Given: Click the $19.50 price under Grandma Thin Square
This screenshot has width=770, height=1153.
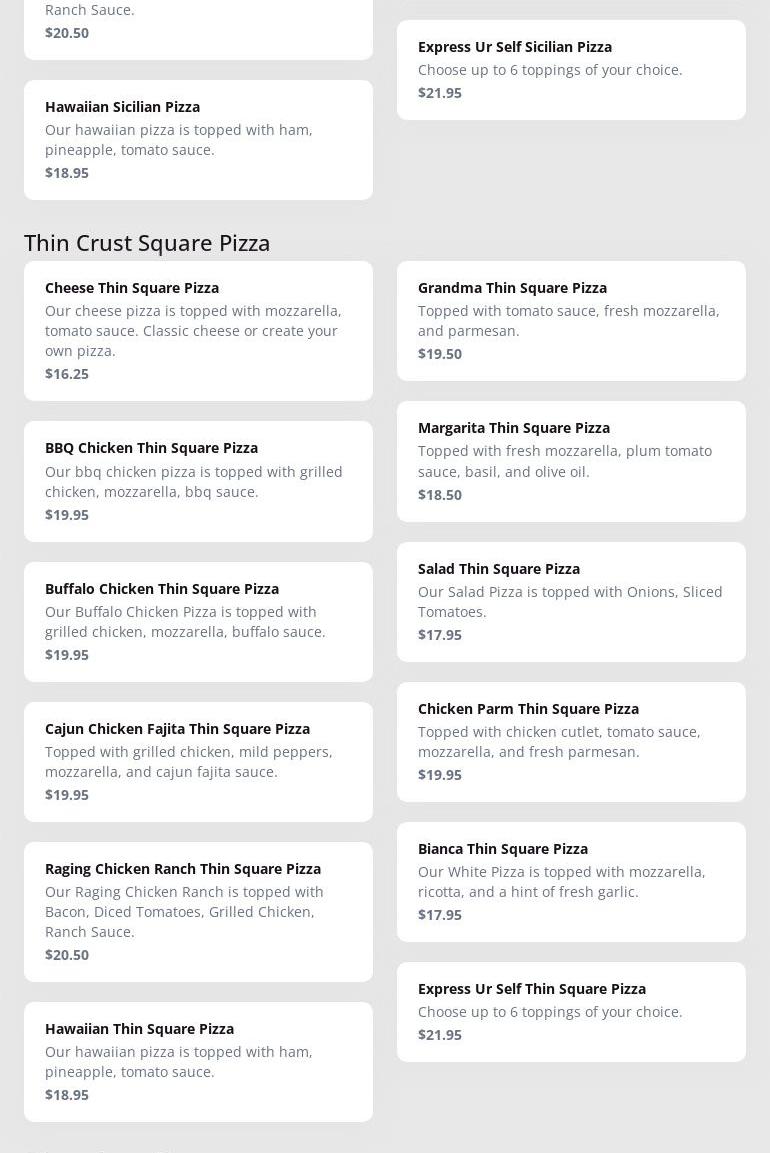Looking at the screenshot, I should click(x=440, y=354).
